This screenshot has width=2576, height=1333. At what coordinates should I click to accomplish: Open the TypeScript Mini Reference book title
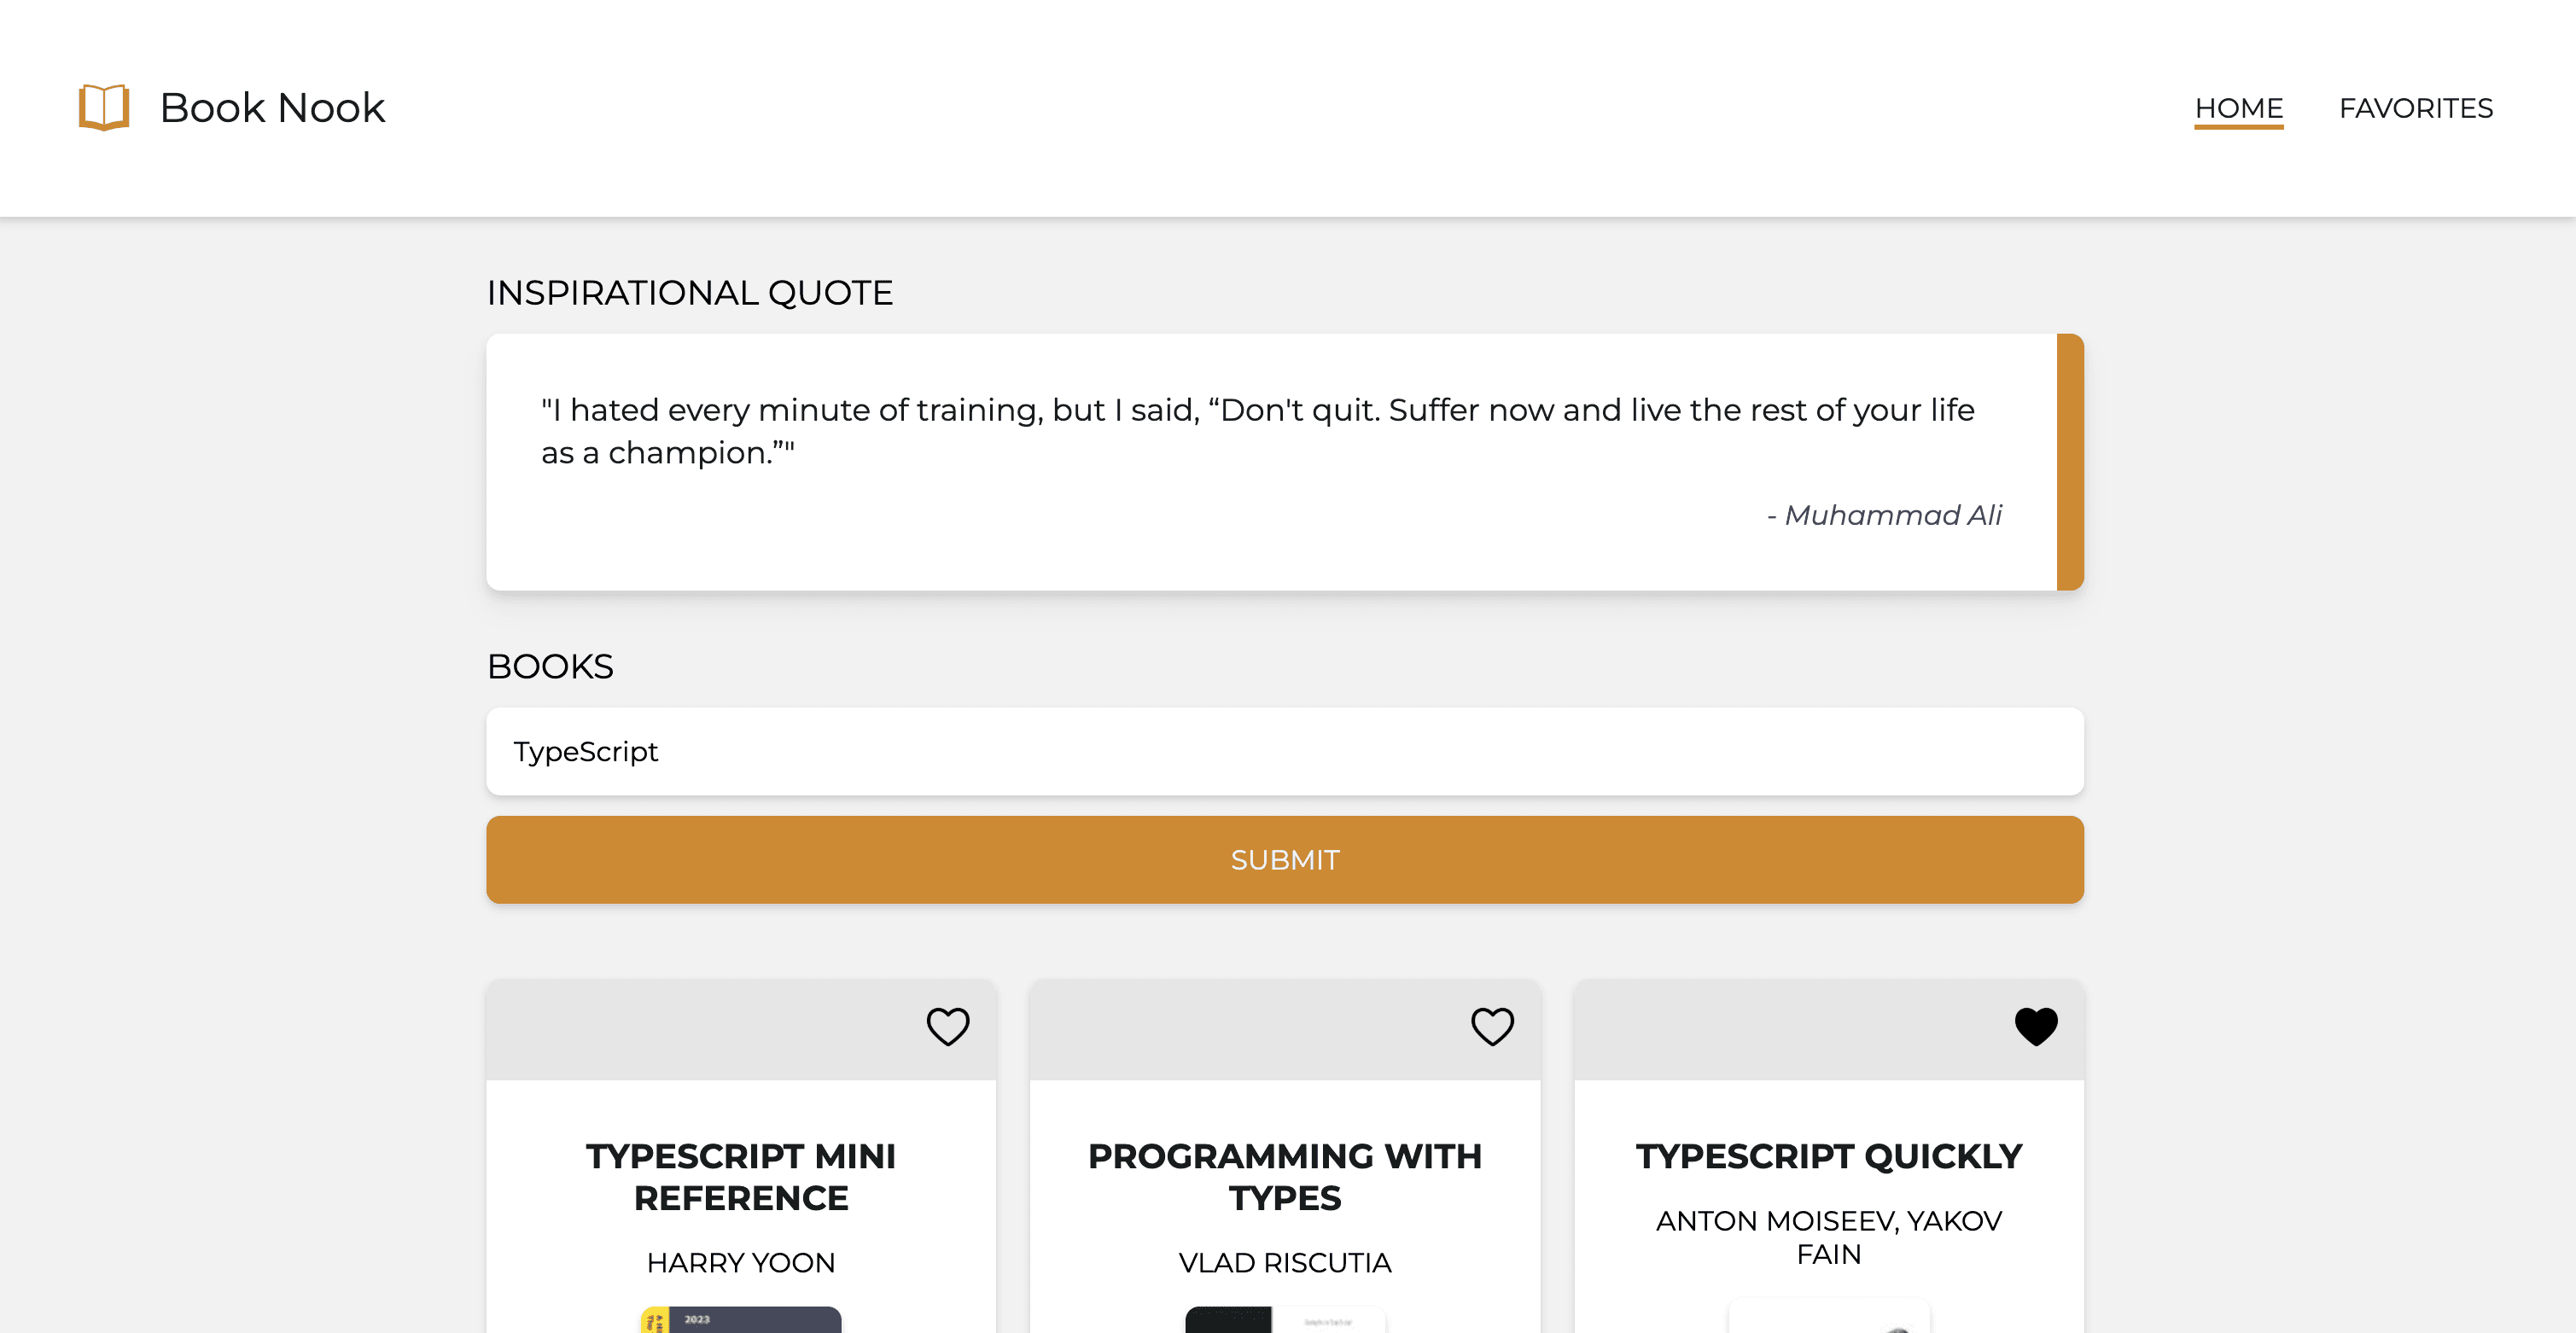pyautogui.click(x=740, y=1177)
